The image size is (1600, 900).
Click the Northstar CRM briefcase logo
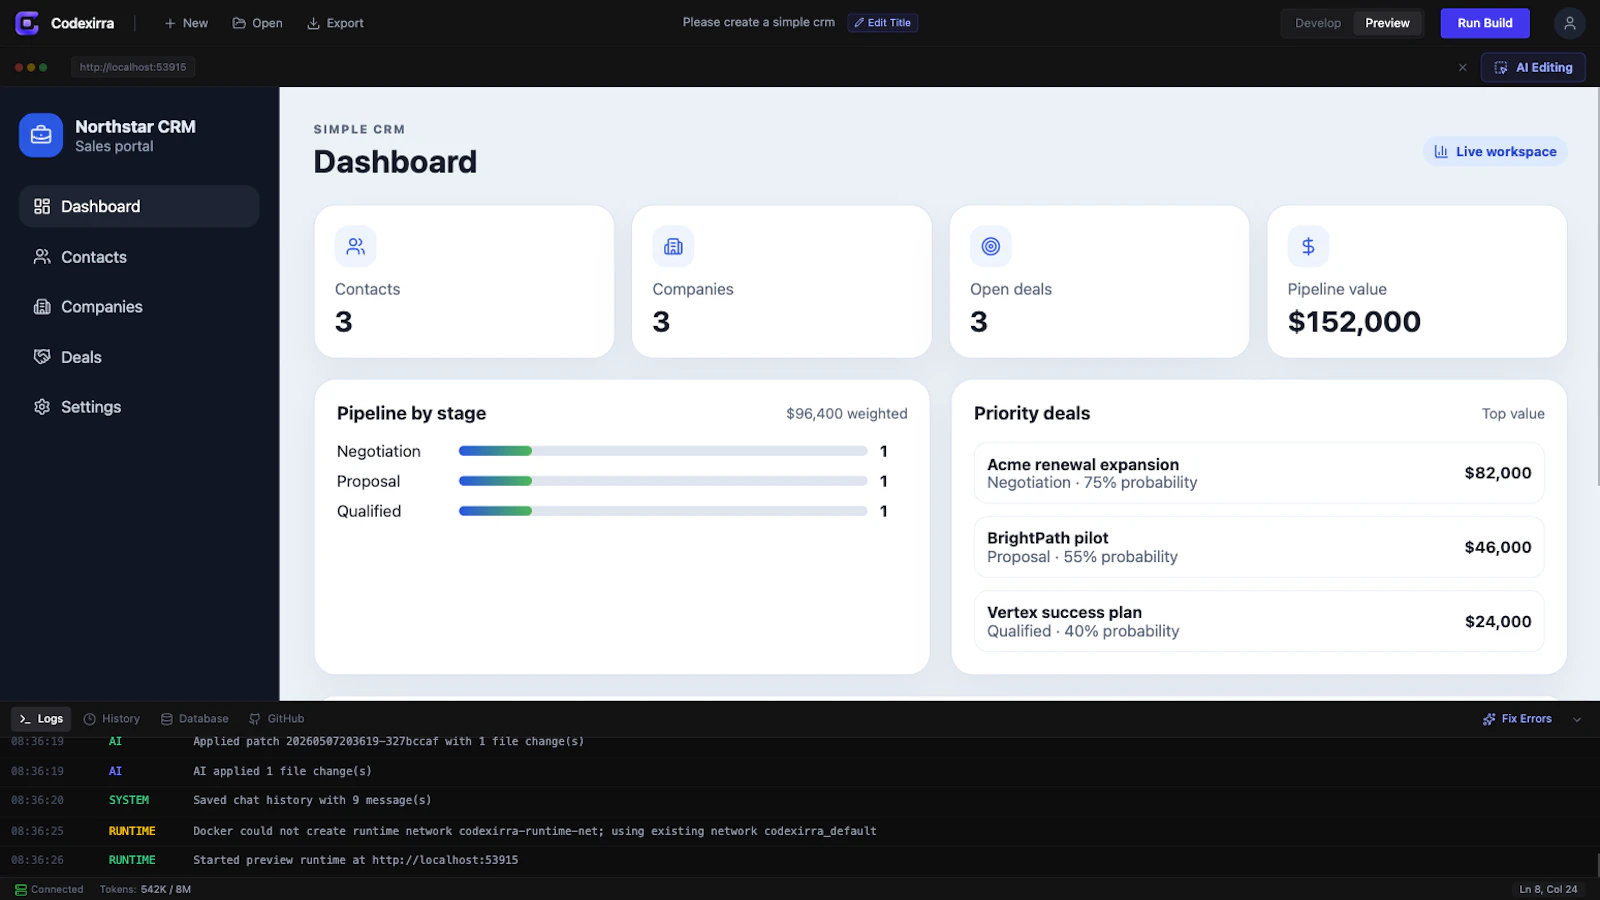pos(41,135)
